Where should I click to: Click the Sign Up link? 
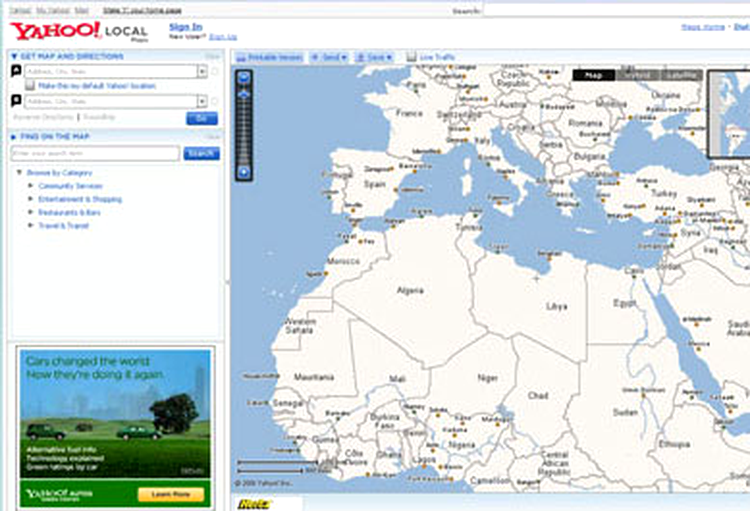(x=222, y=37)
